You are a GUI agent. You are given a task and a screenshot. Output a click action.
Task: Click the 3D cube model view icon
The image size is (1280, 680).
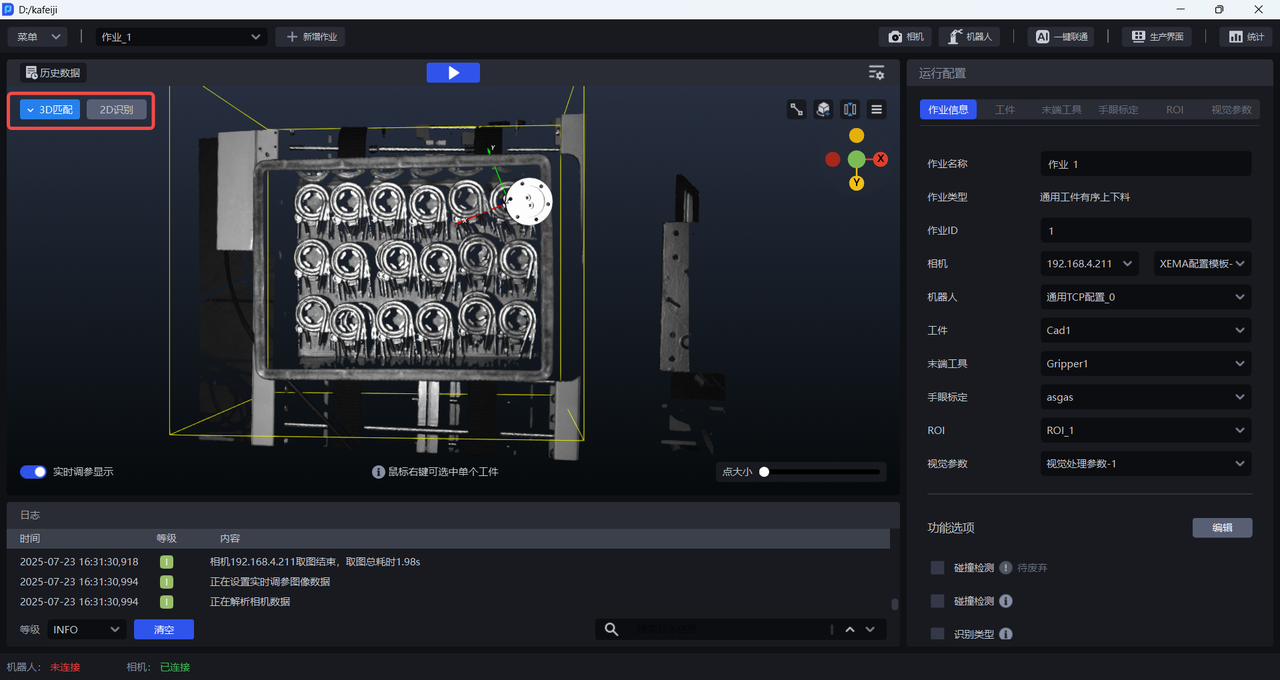pyautogui.click(x=823, y=110)
